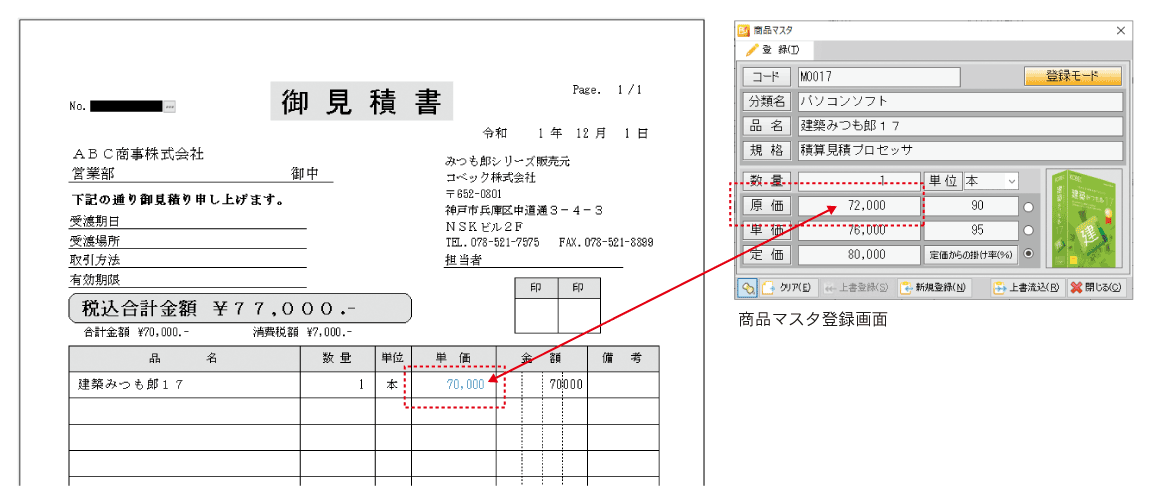The width and height of the screenshot is (1150, 500).
Task: Click the 単価 field showing 76,000
Action: pos(859,230)
